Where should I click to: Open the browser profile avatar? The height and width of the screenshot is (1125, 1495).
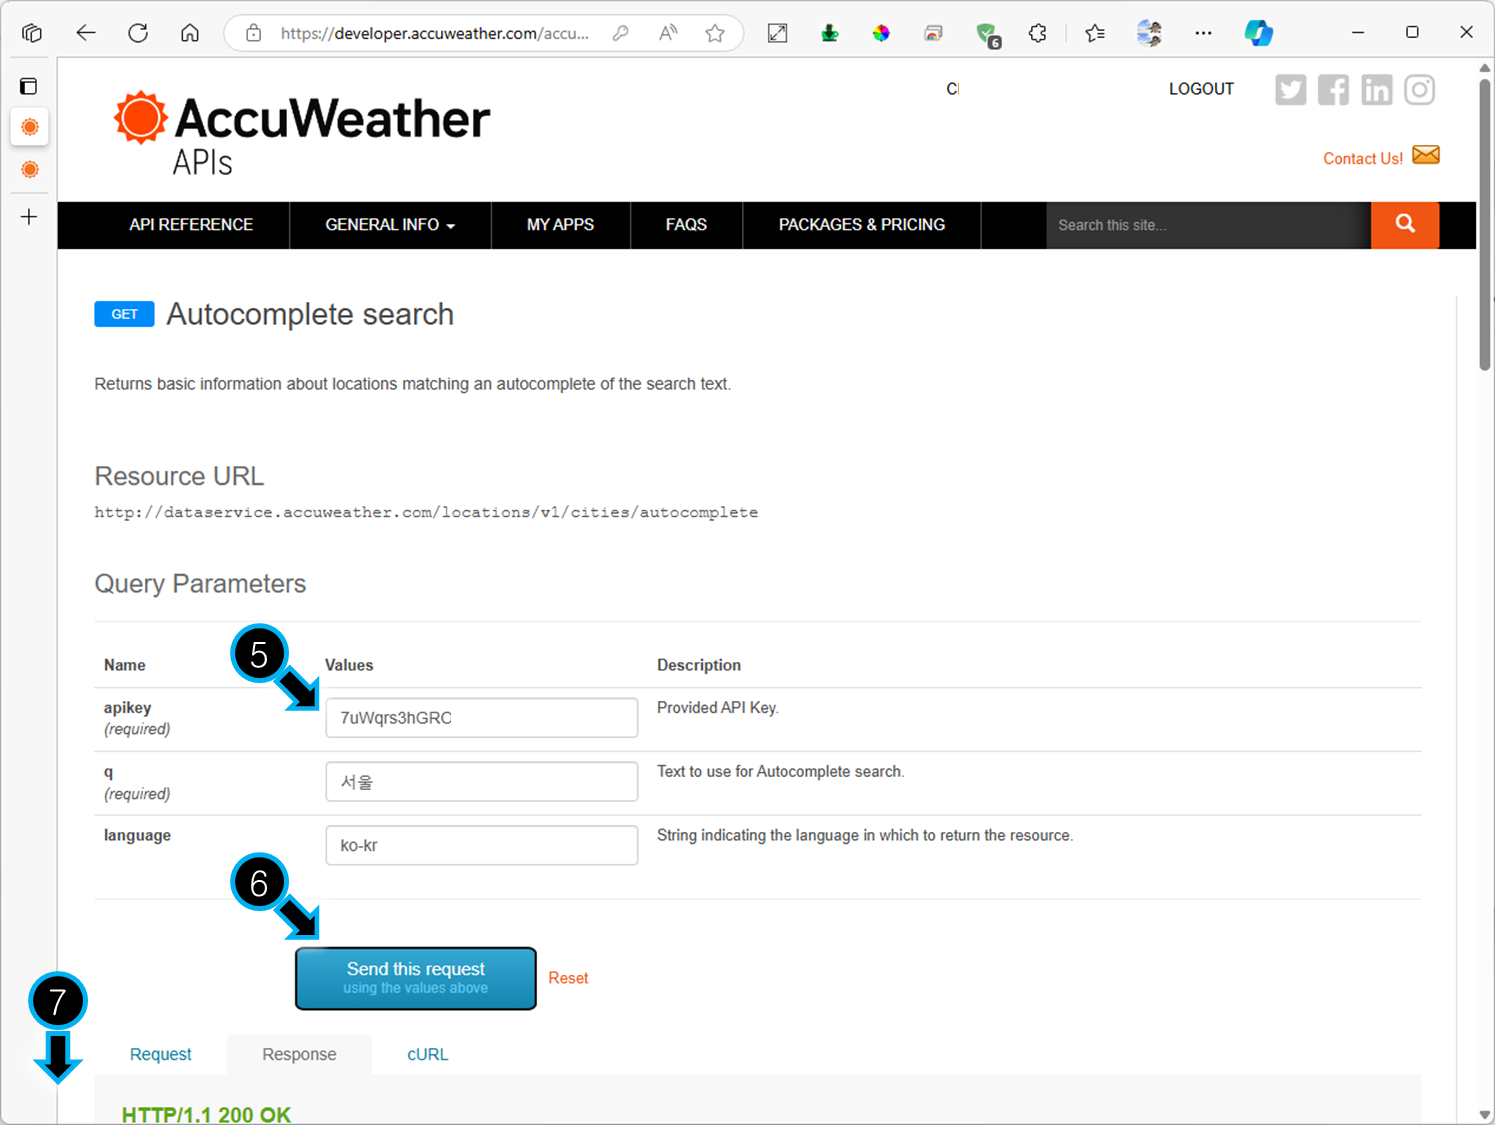1149,33
